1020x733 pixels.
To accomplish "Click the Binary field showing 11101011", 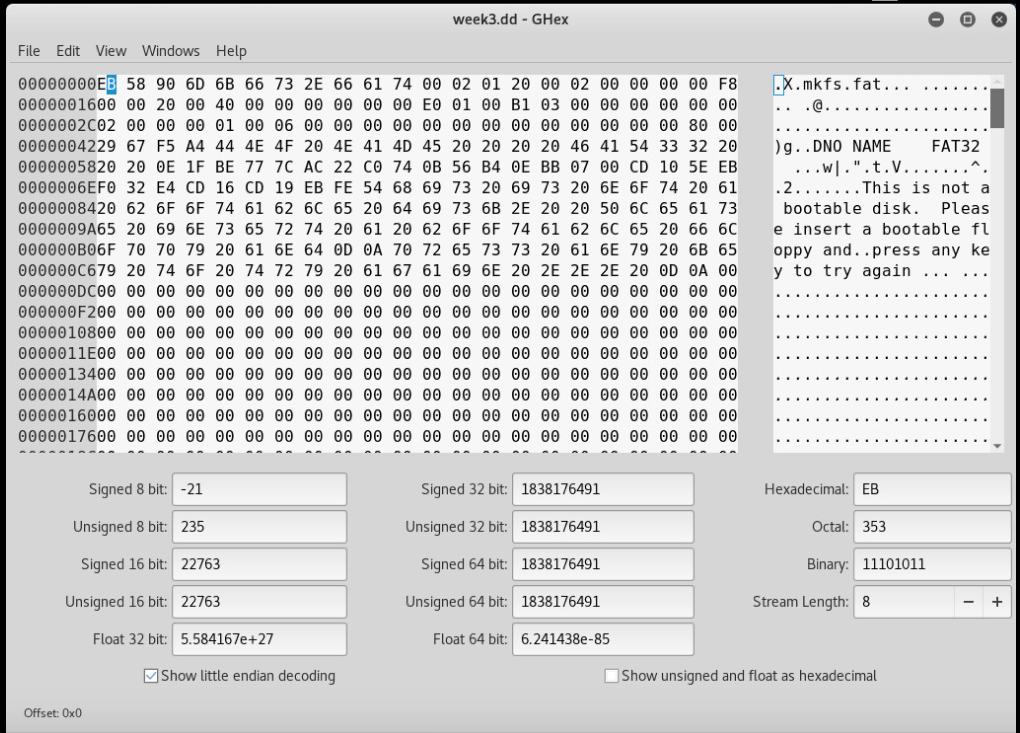I will coord(931,564).
